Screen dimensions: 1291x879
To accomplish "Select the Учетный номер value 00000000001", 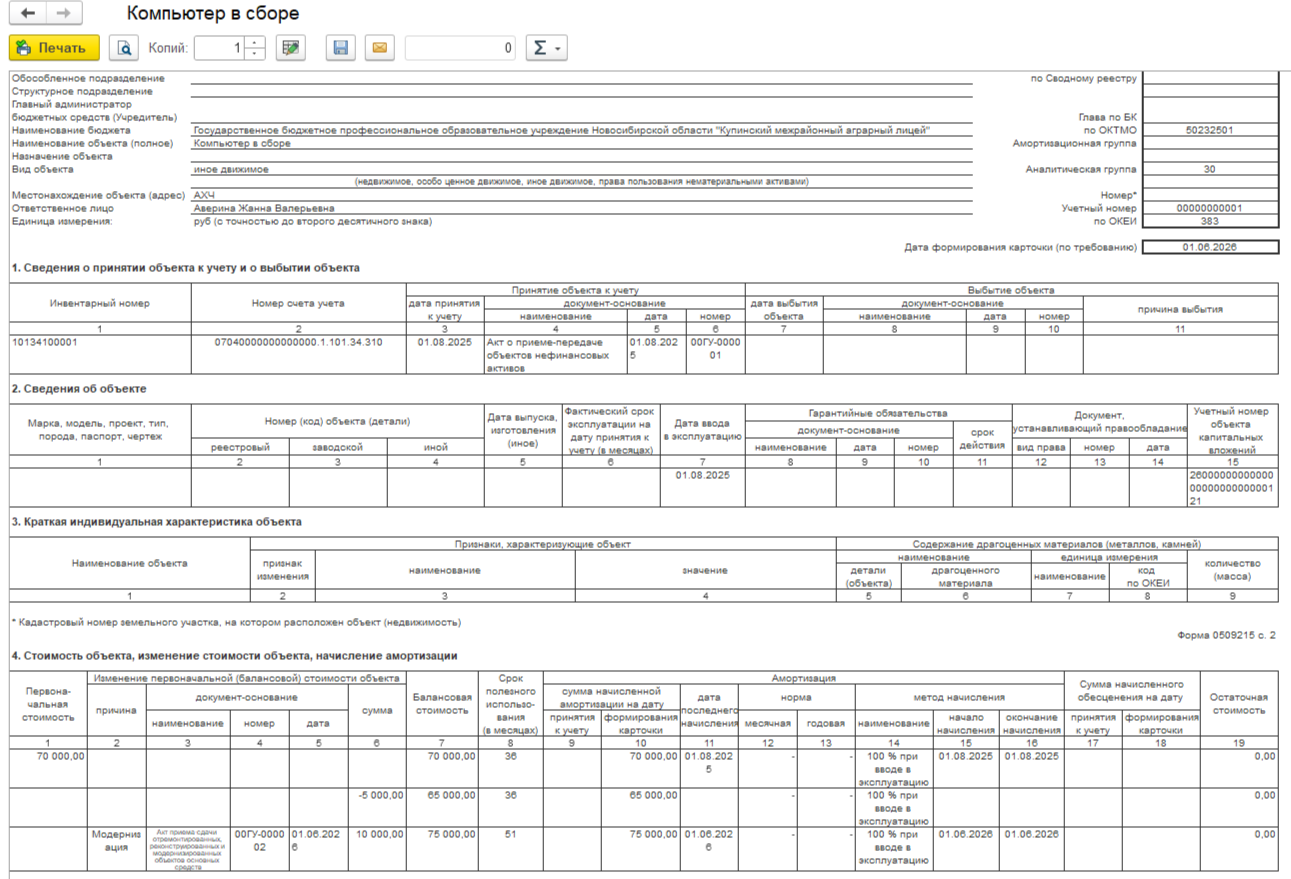I will pyautogui.click(x=1210, y=208).
